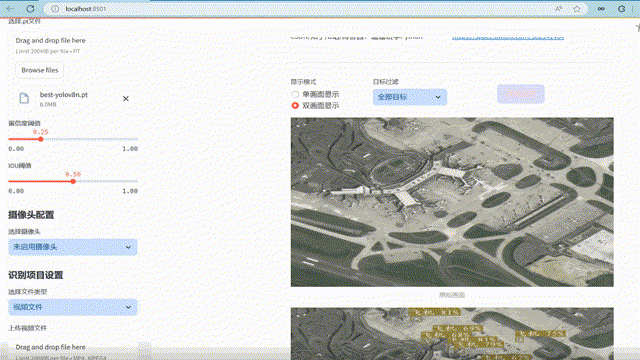Click the IOU threshold slider handle
Viewport: 640px width, 360px height.
click(x=73, y=181)
